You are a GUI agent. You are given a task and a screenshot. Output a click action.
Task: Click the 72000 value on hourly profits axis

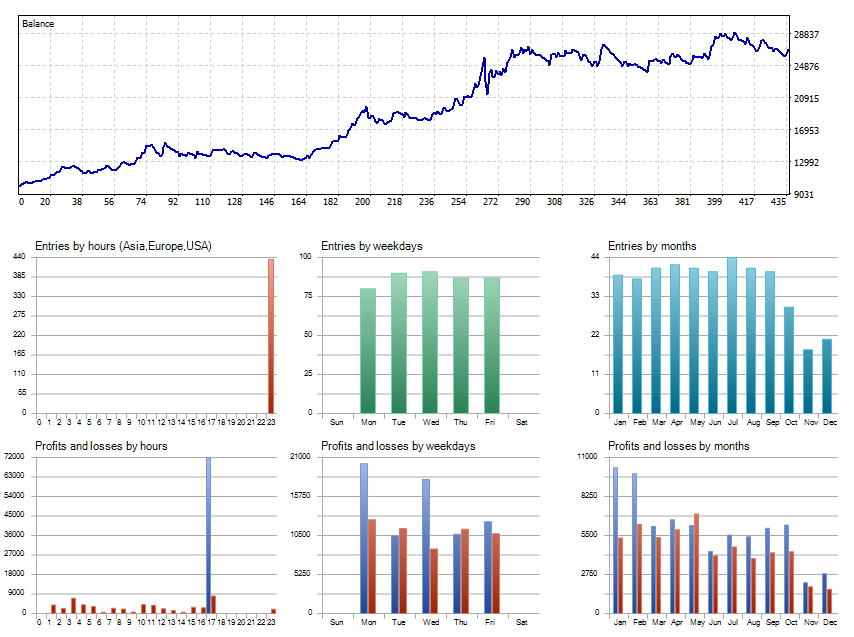pos(15,456)
